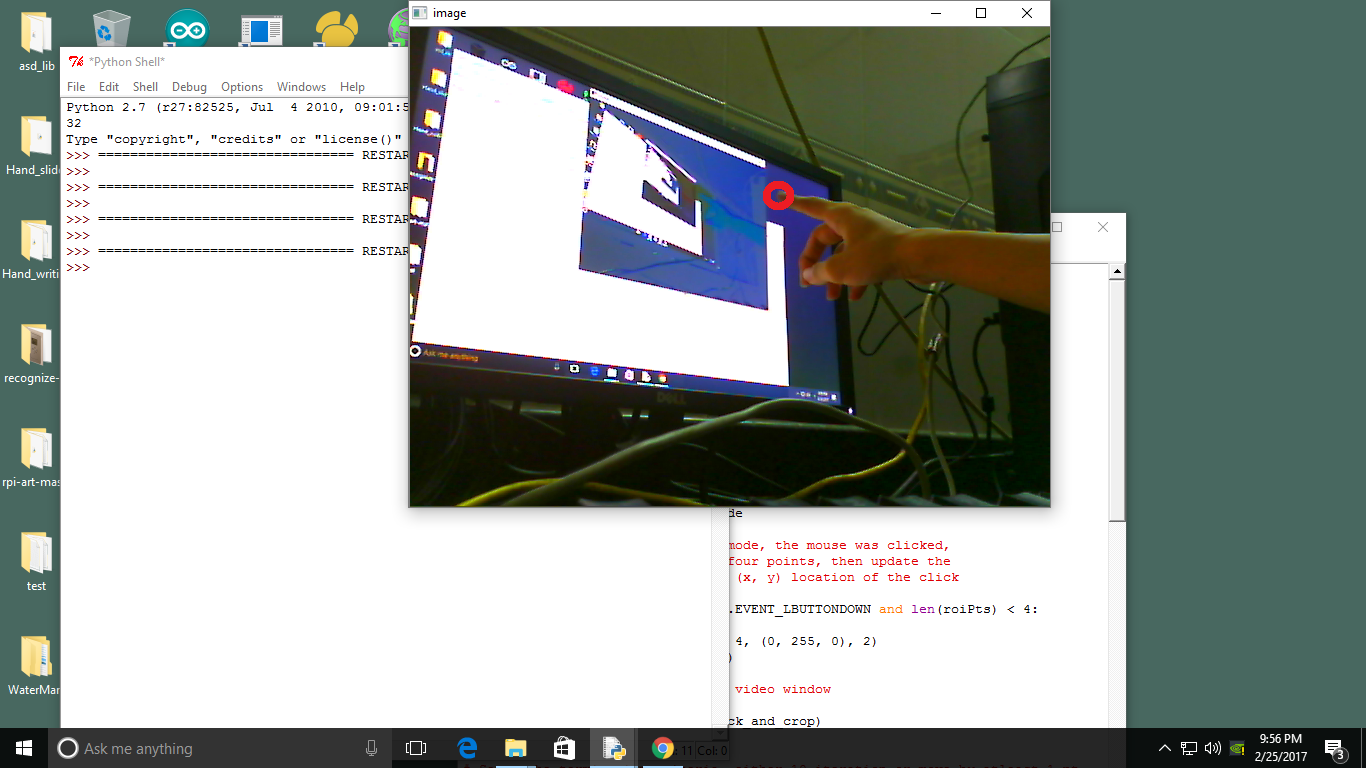
Task: Click '(x, y) location of the click' comment
Action: [848, 577]
